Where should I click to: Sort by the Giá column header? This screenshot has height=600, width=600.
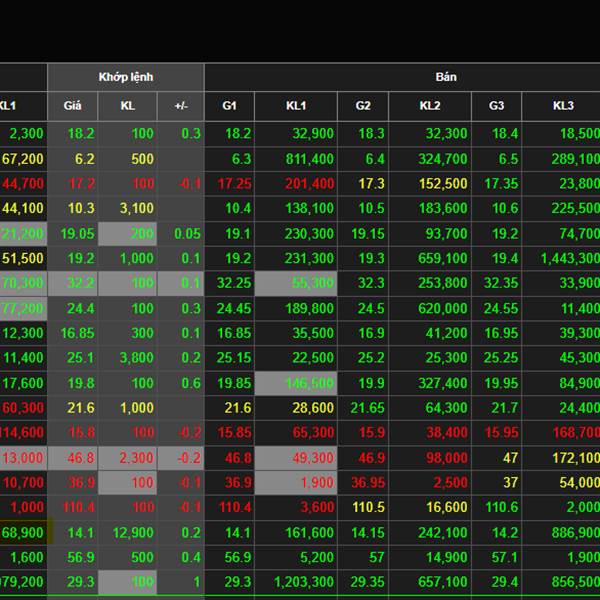coord(73,106)
